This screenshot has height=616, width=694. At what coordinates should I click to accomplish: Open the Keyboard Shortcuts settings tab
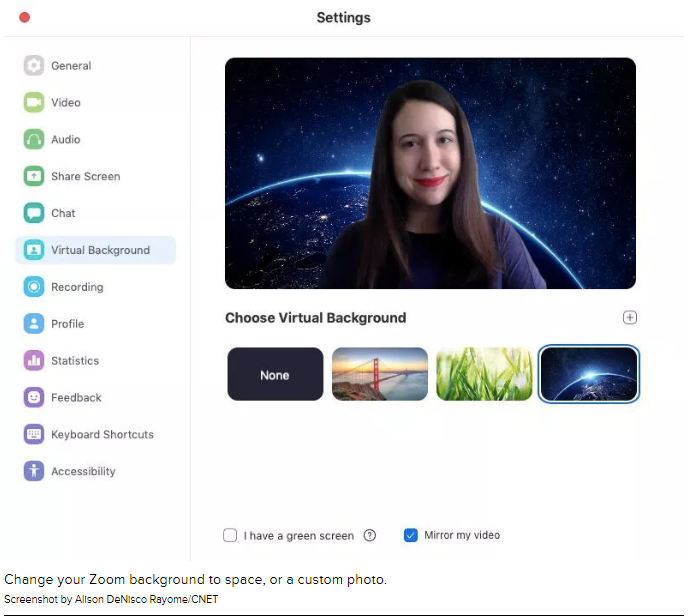102,435
